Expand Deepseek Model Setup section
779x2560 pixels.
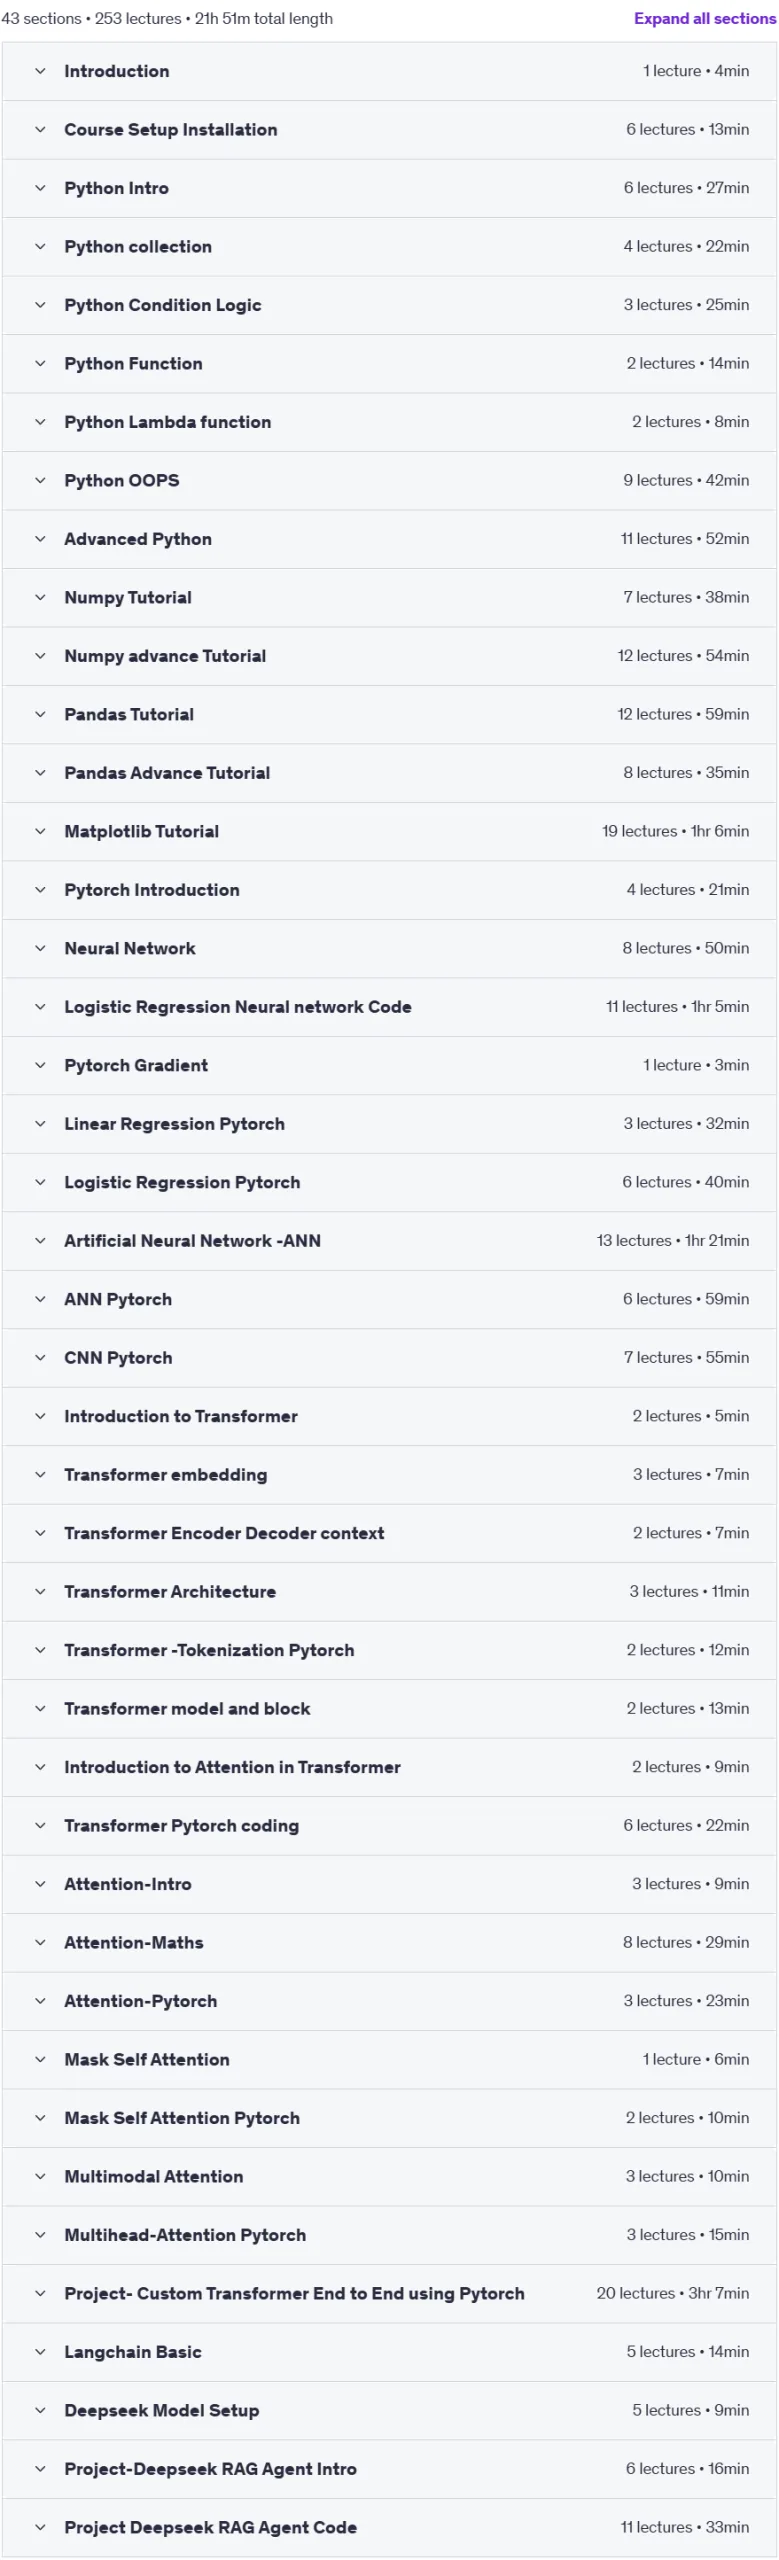(389, 2410)
